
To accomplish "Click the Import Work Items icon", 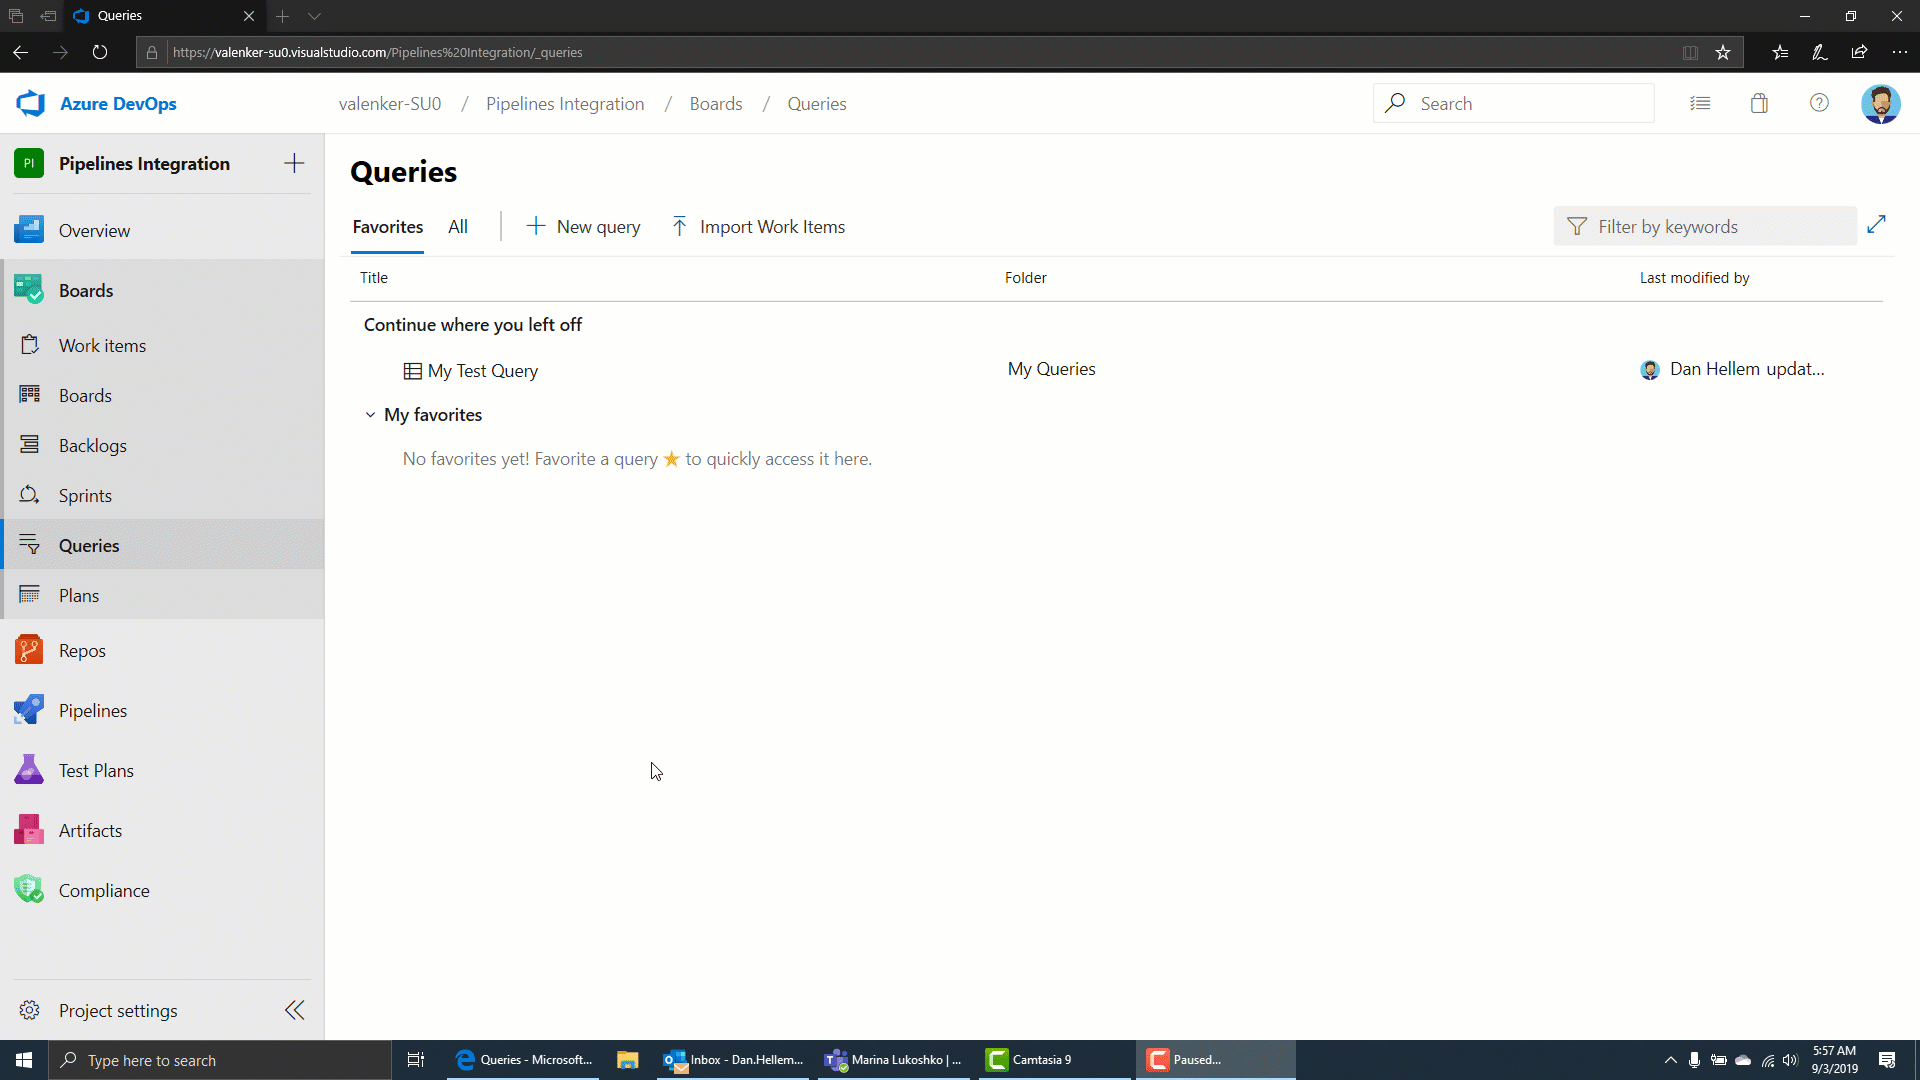I will [680, 225].
